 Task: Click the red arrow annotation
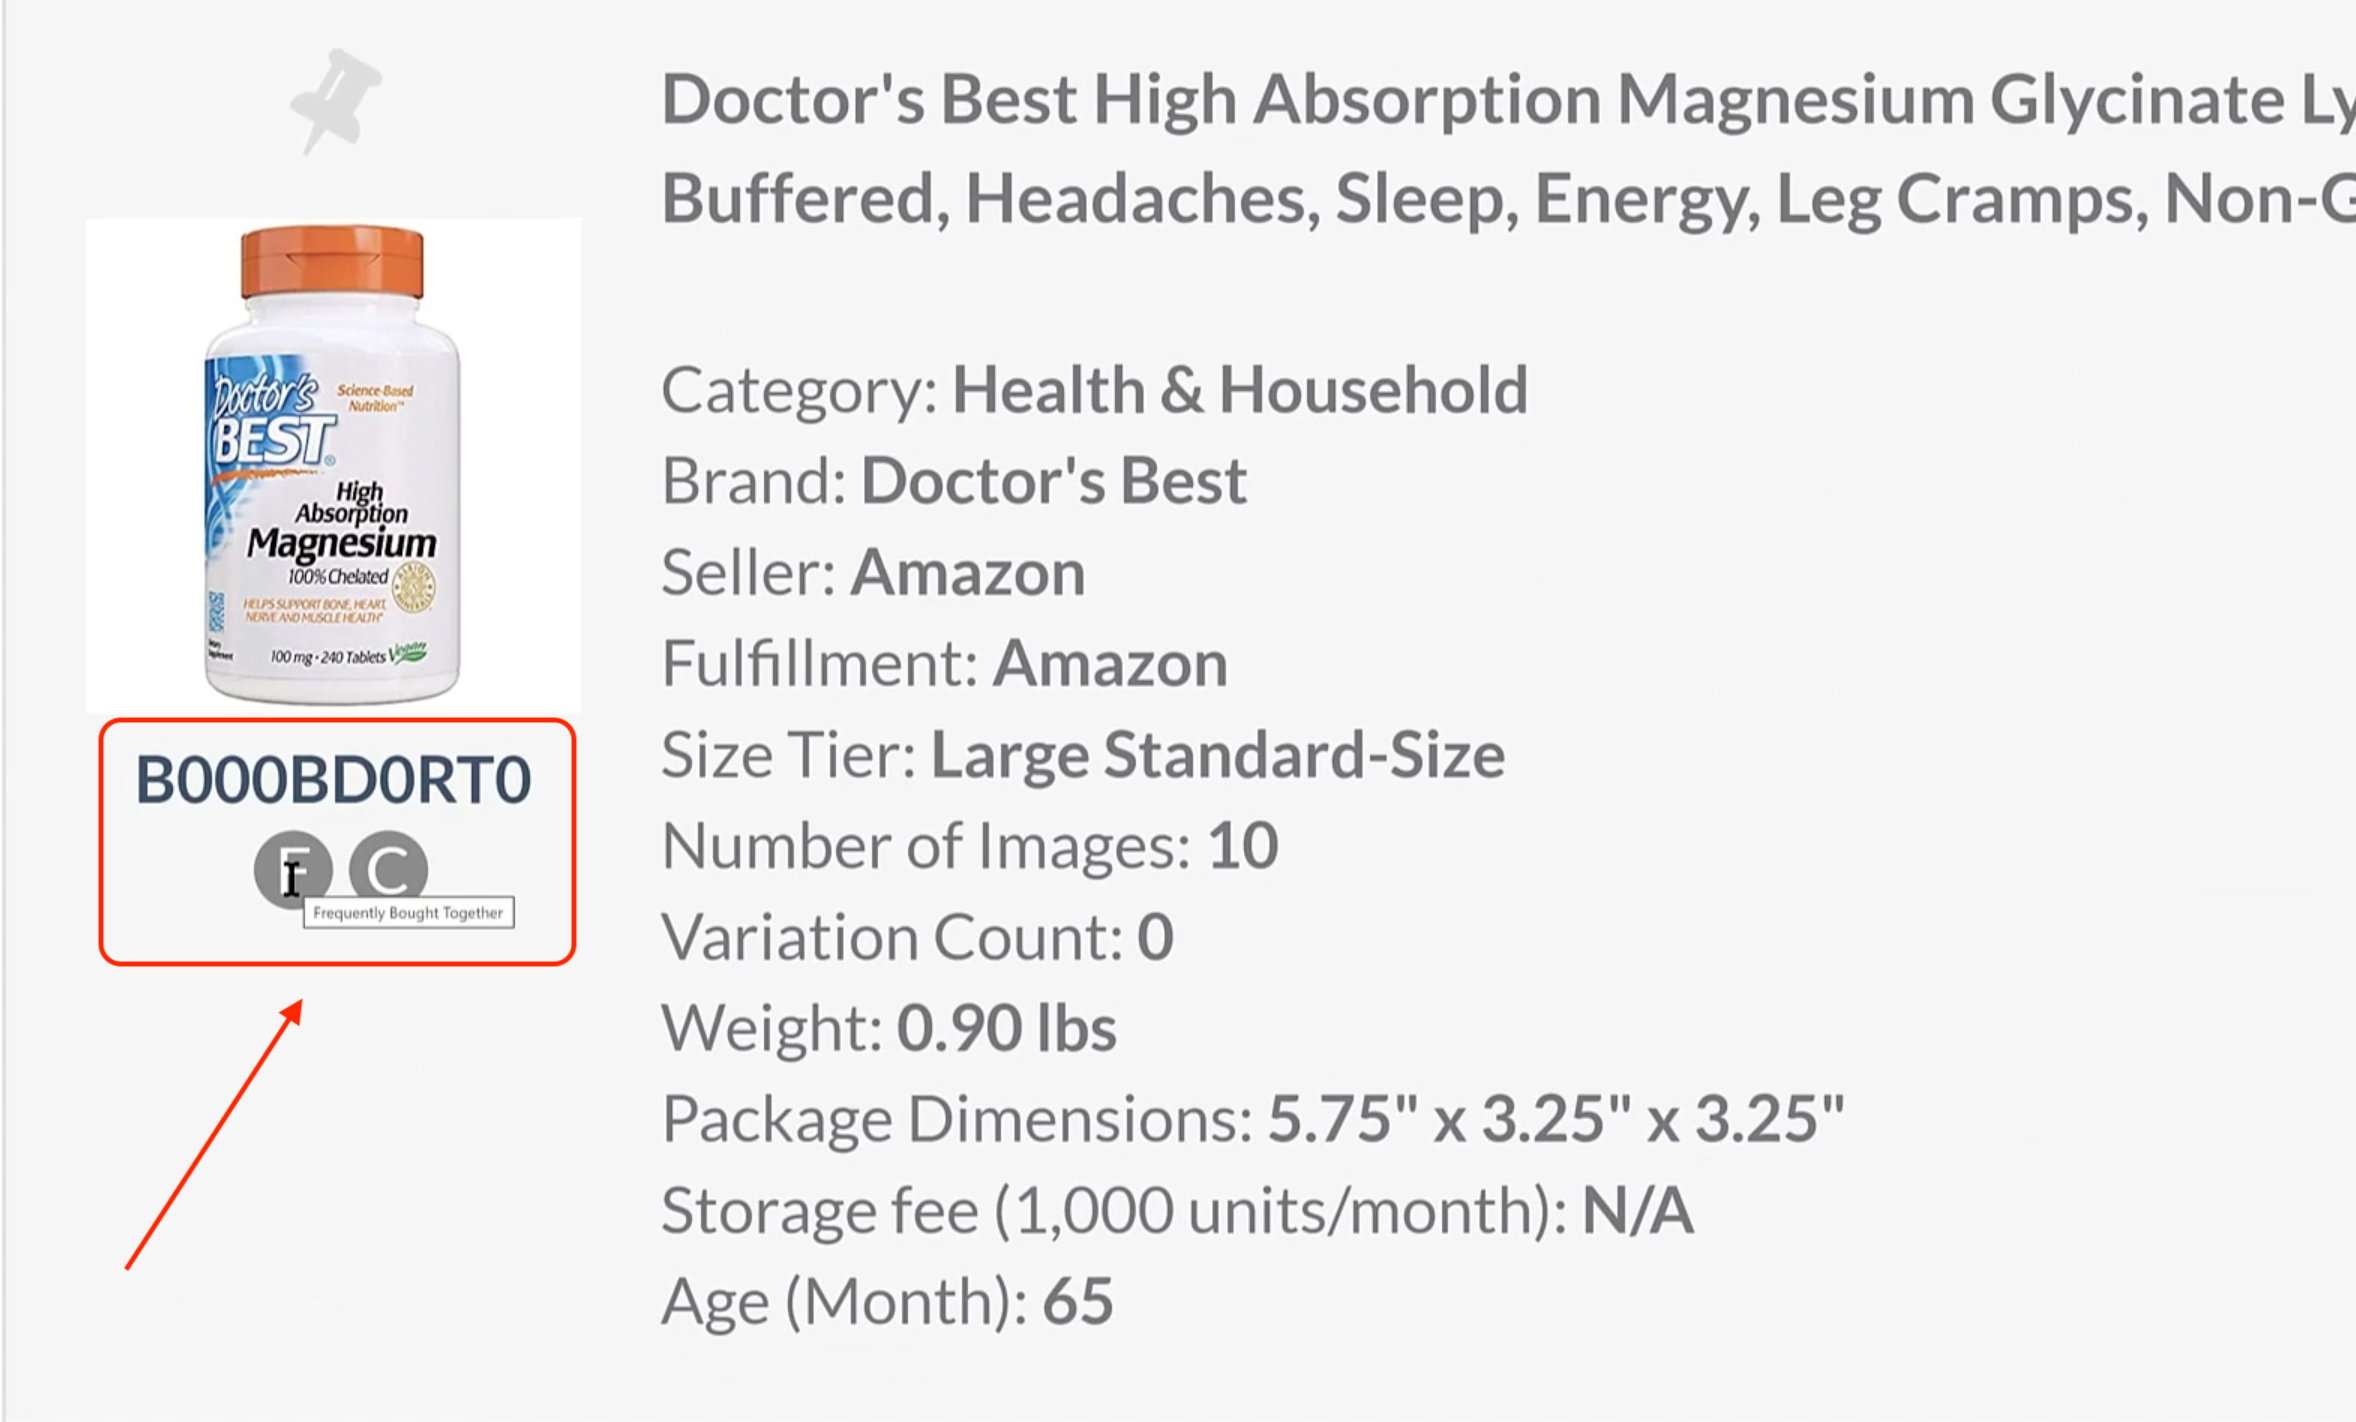click(213, 1136)
